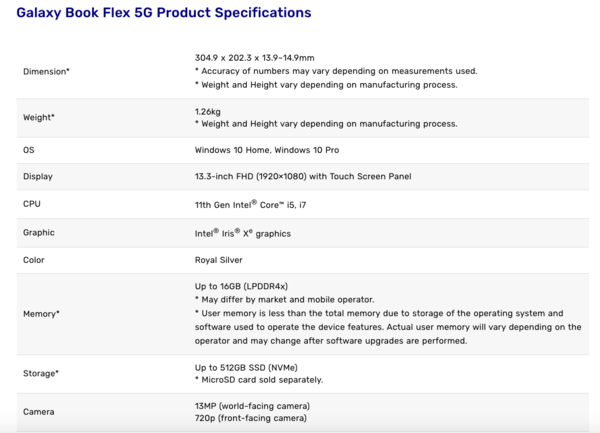This screenshot has width=600, height=433.
Task: Click the Galaxy Book Flex 5G Product Specifications heading
Action: (164, 13)
